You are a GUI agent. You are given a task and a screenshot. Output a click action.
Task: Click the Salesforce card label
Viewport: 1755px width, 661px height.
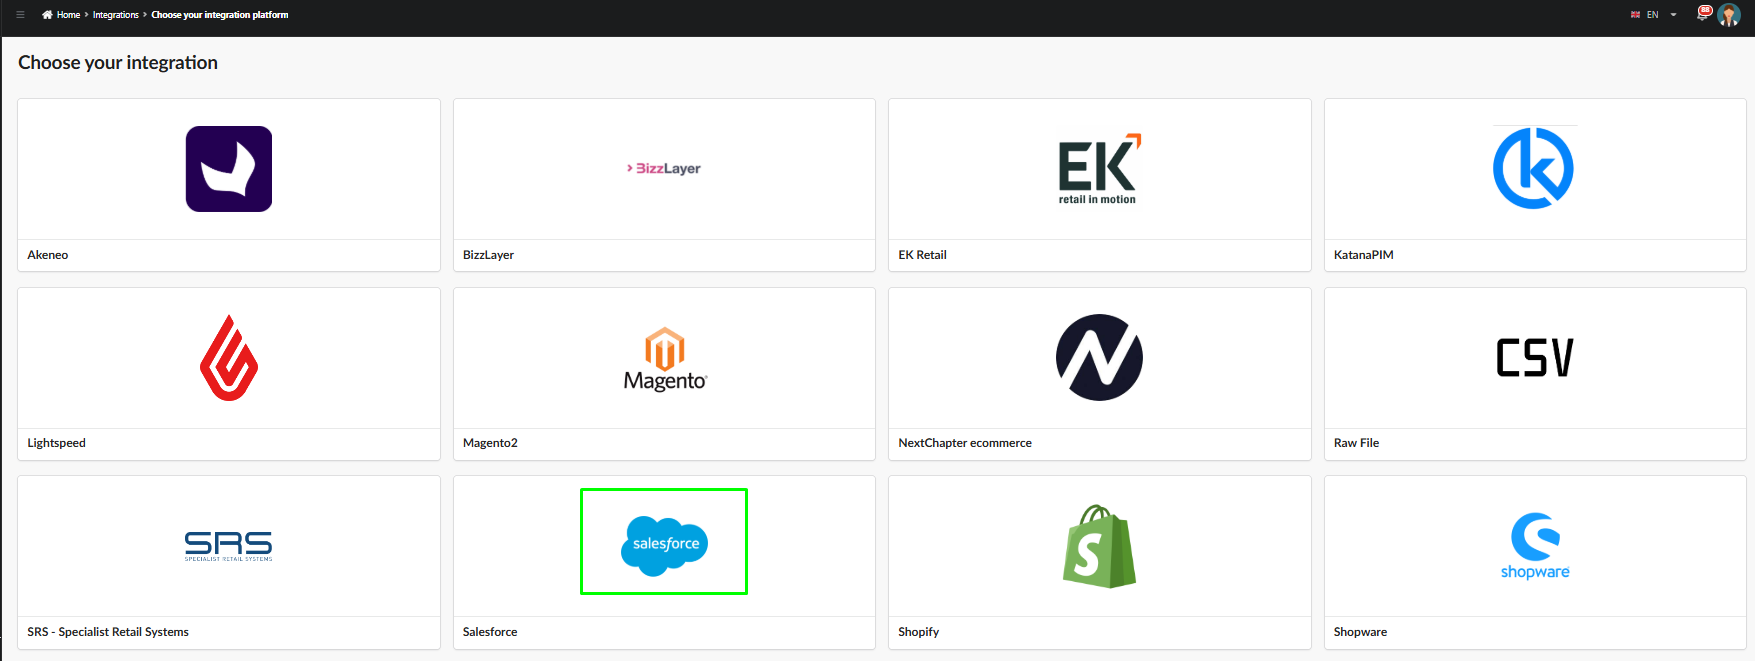490,632
